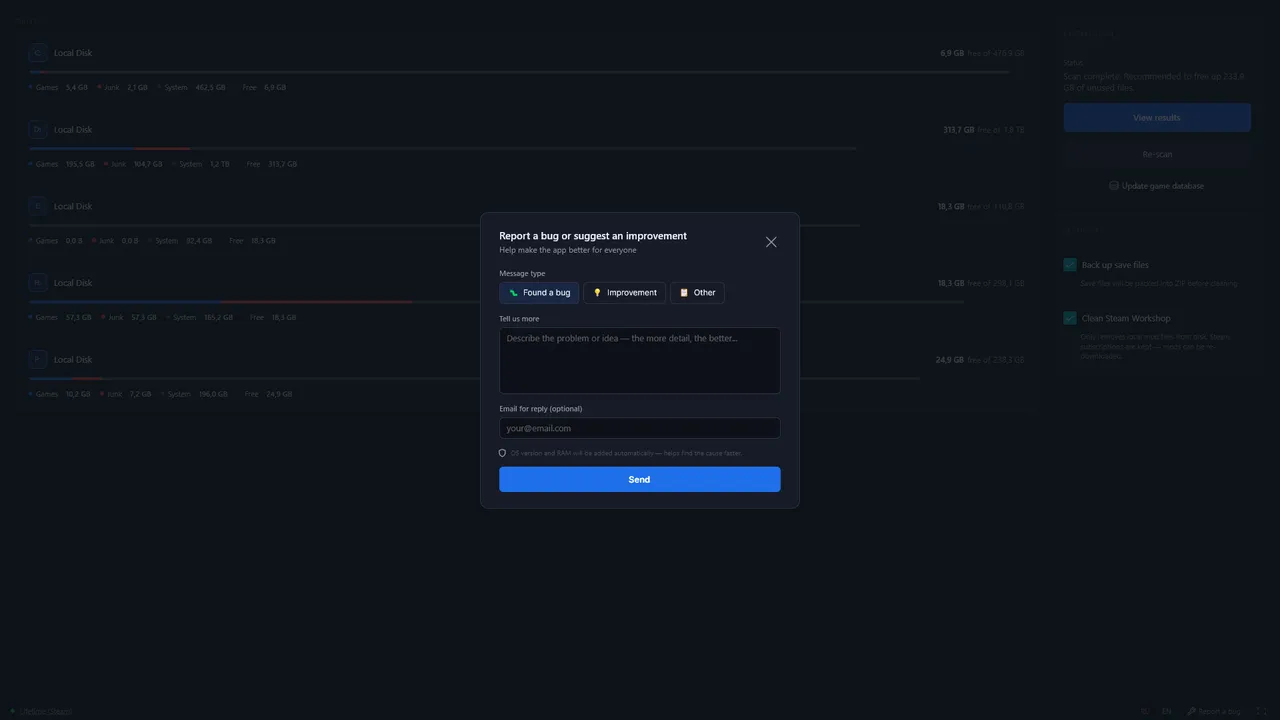Click usage bar of the 24,9 GB free disk

tap(474, 379)
